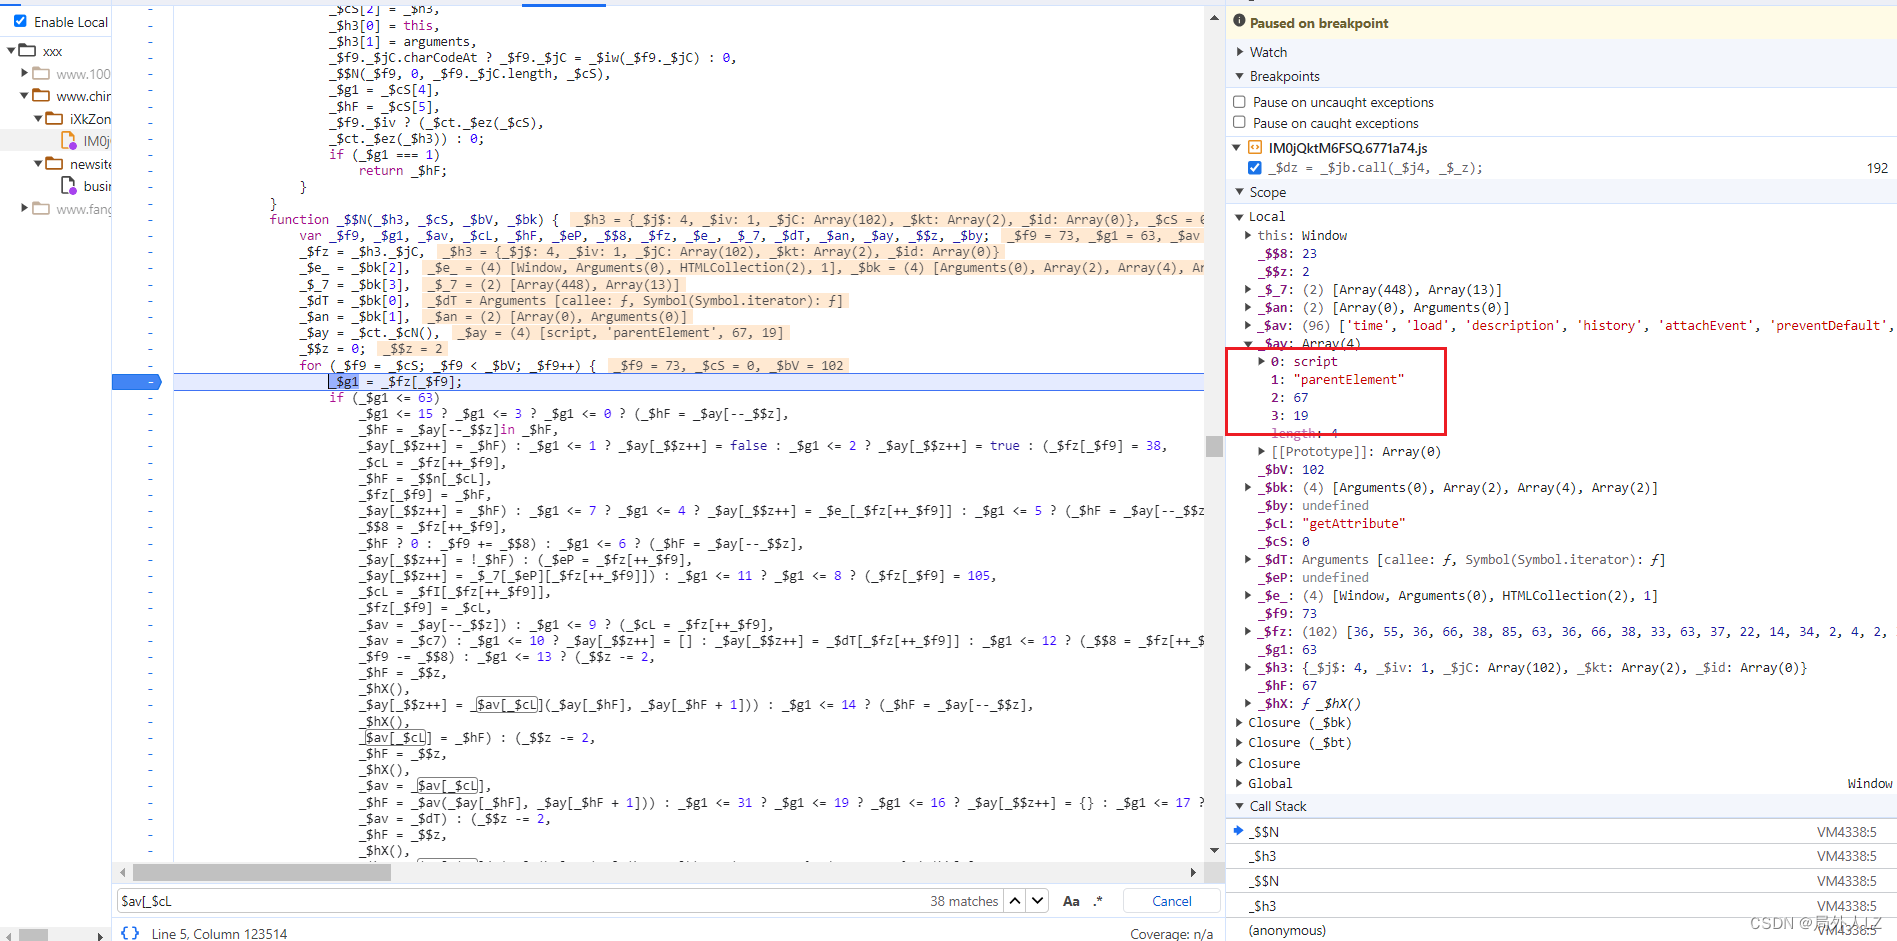Image resolution: width=1897 pixels, height=941 pixels.
Task: Disable the _$dz breakpoint checkbox
Action: pyautogui.click(x=1255, y=168)
